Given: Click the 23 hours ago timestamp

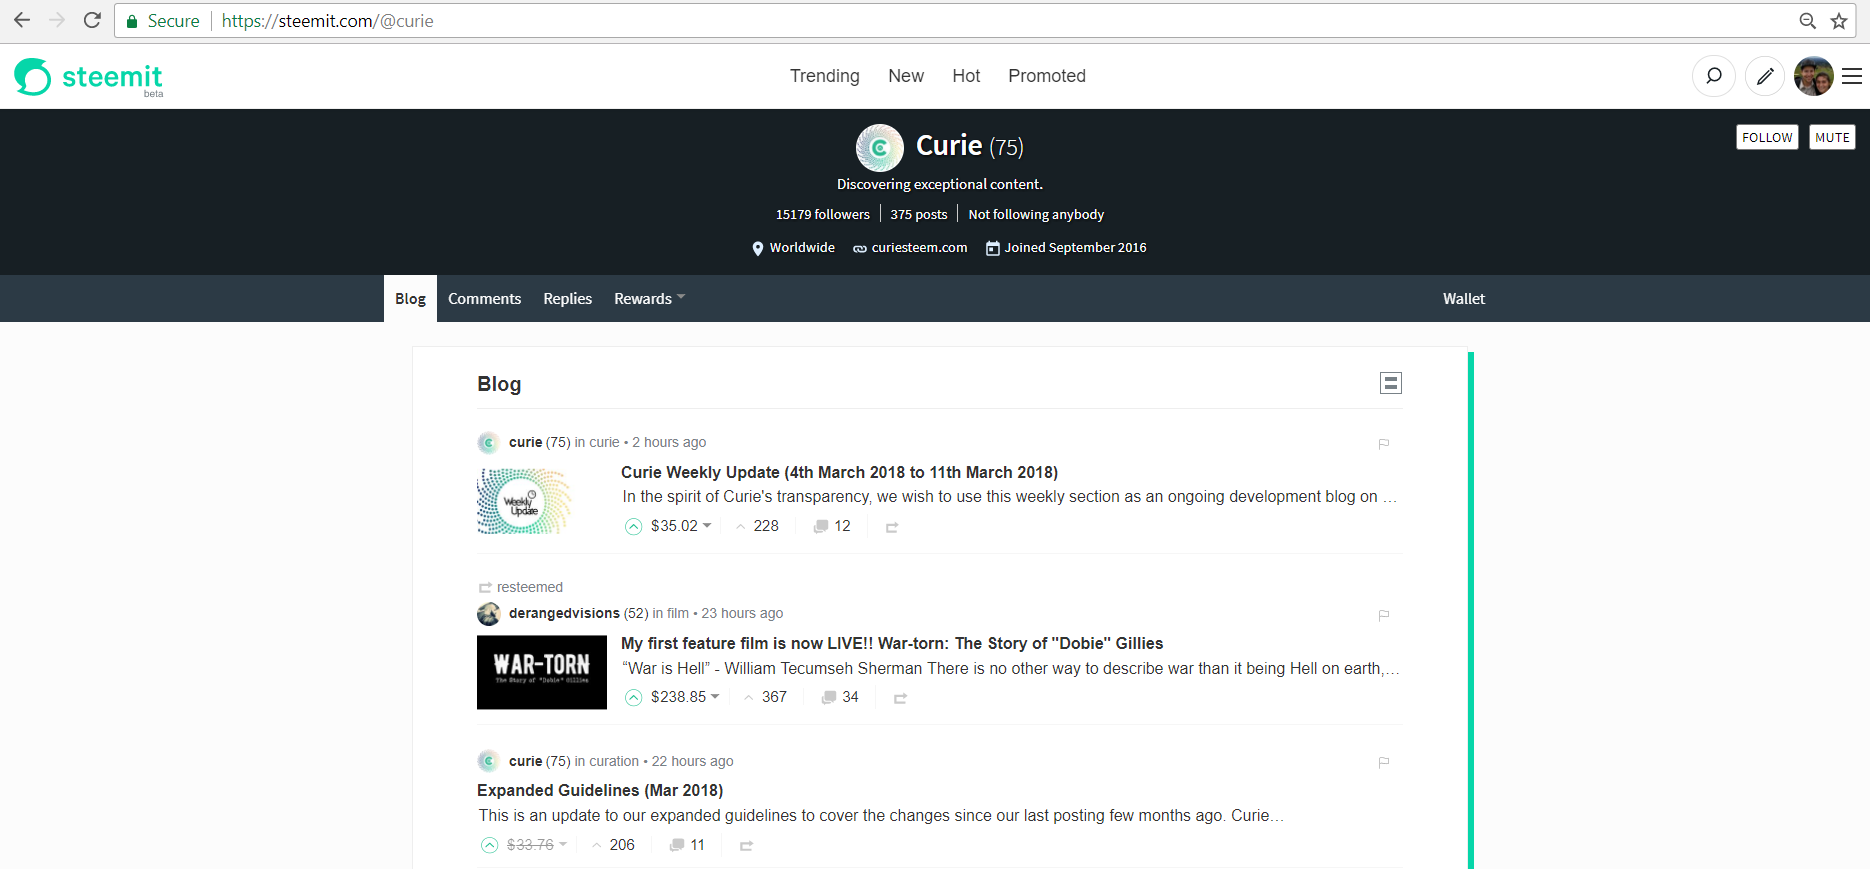Looking at the screenshot, I should [742, 613].
